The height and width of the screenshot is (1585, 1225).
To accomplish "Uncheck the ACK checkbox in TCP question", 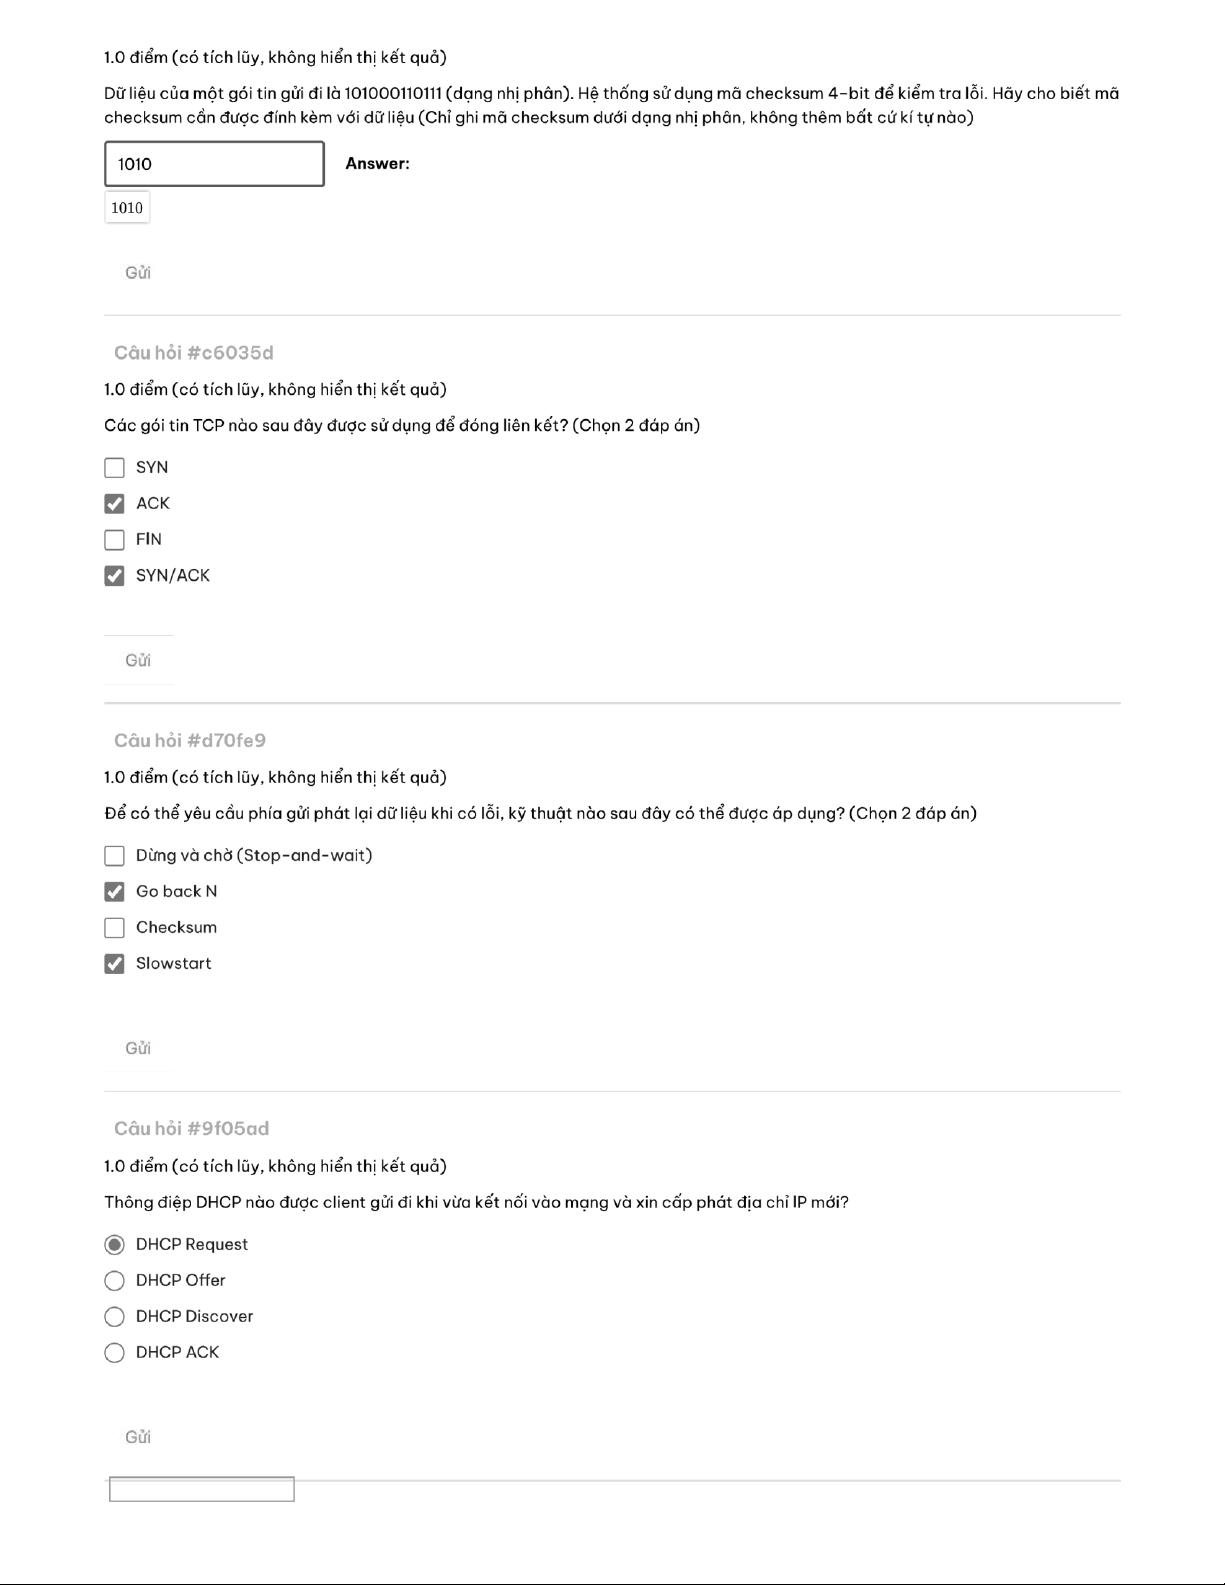I will [115, 504].
